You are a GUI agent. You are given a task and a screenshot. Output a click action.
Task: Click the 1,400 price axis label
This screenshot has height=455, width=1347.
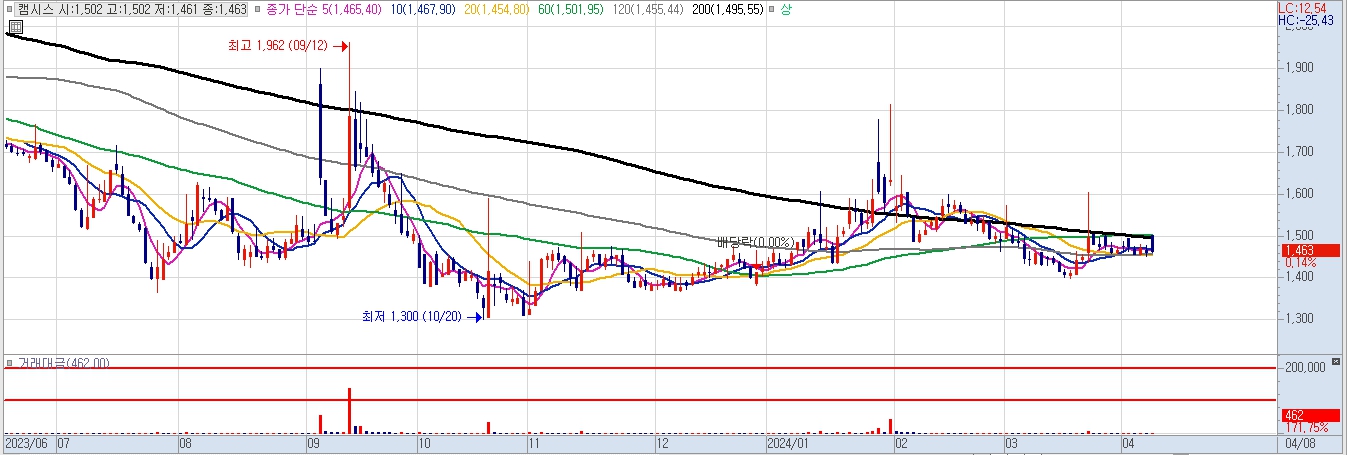pos(1300,277)
